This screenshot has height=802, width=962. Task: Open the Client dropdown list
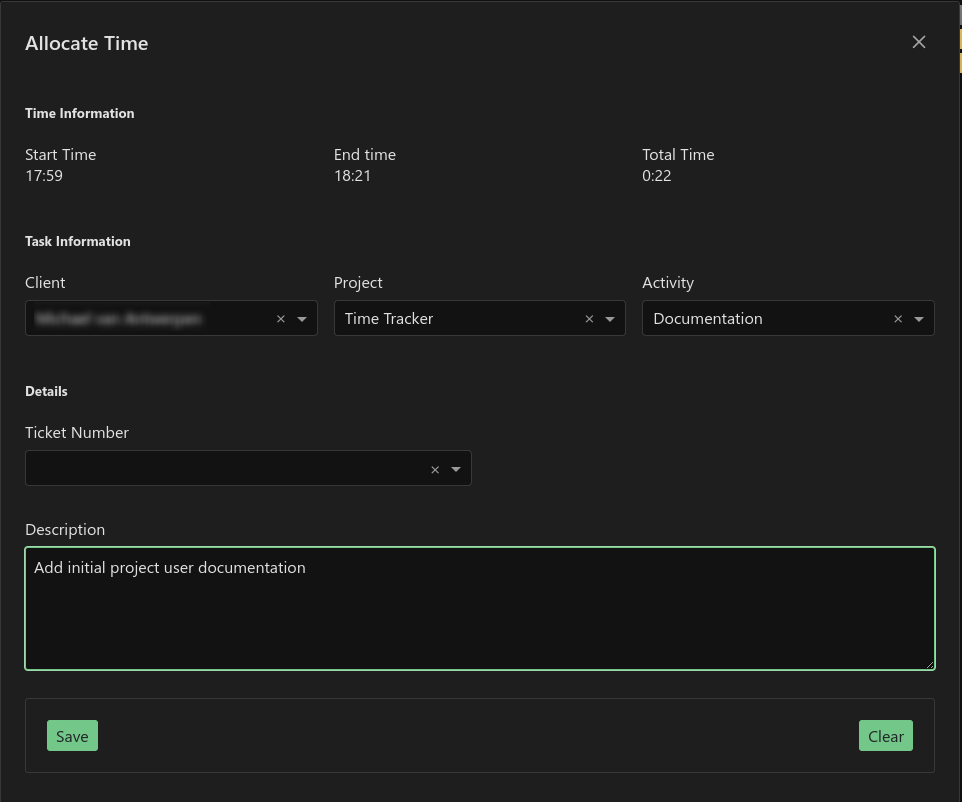coord(303,318)
